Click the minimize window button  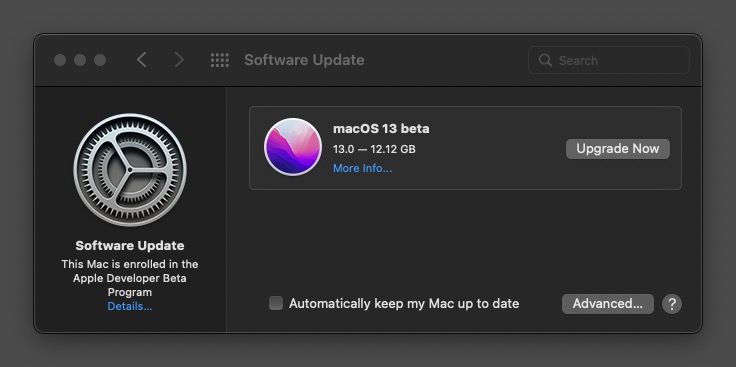tap(80, 60)
